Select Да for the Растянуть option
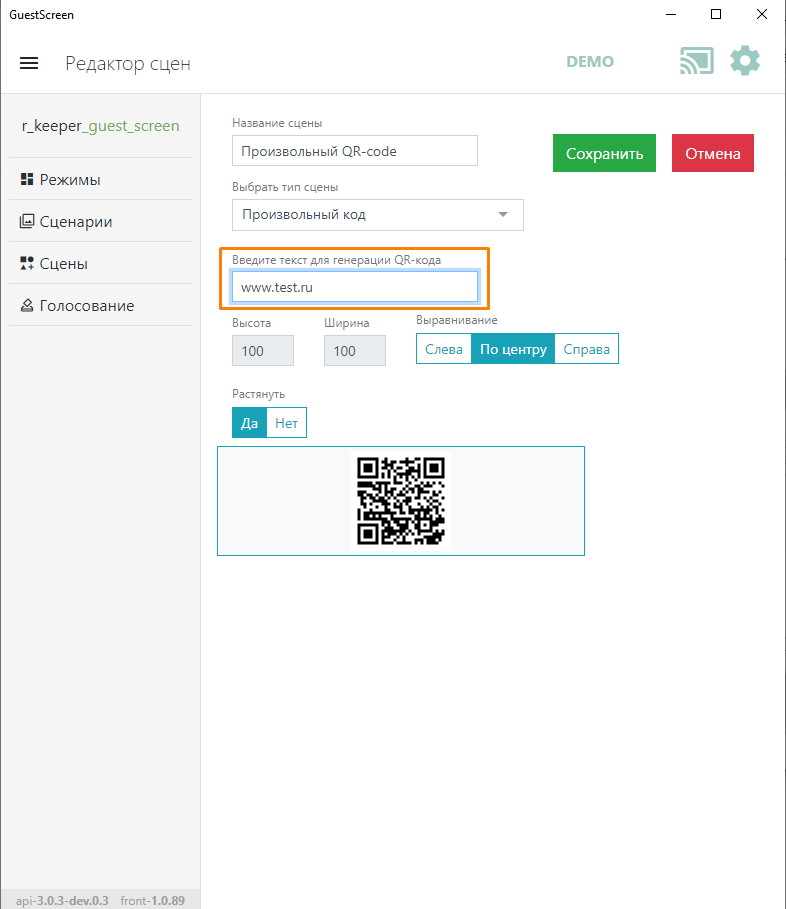This screenshot has width=786, height=909. [249, 423]
